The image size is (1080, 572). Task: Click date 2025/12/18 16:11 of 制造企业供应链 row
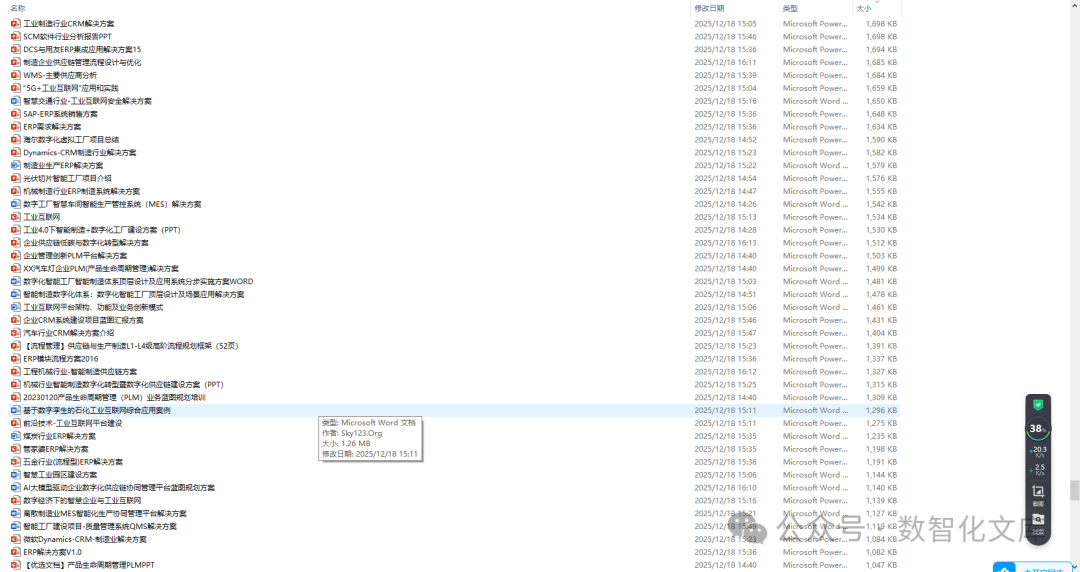[725, 62]
